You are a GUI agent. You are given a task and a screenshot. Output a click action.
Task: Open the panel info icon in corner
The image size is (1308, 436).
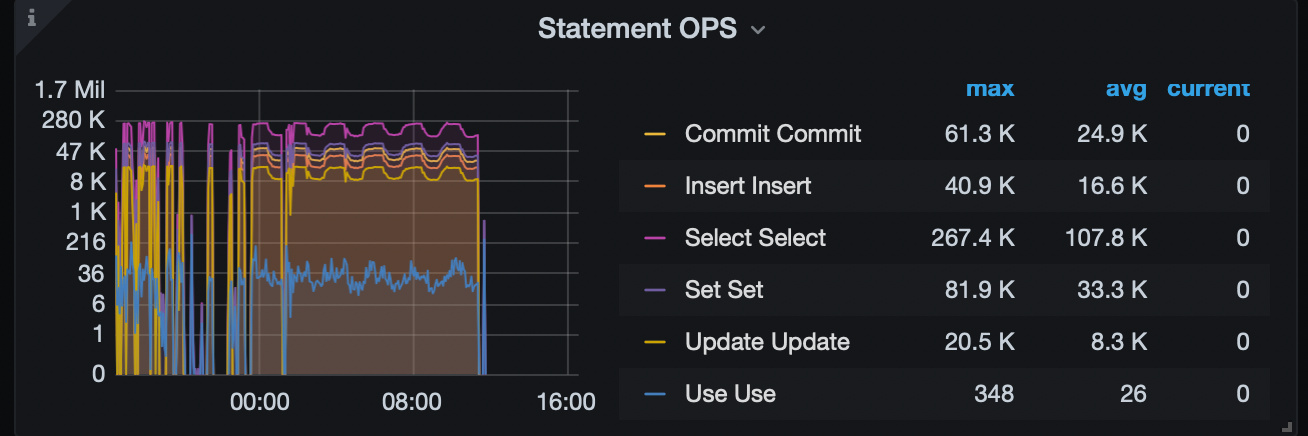[30, 17]
